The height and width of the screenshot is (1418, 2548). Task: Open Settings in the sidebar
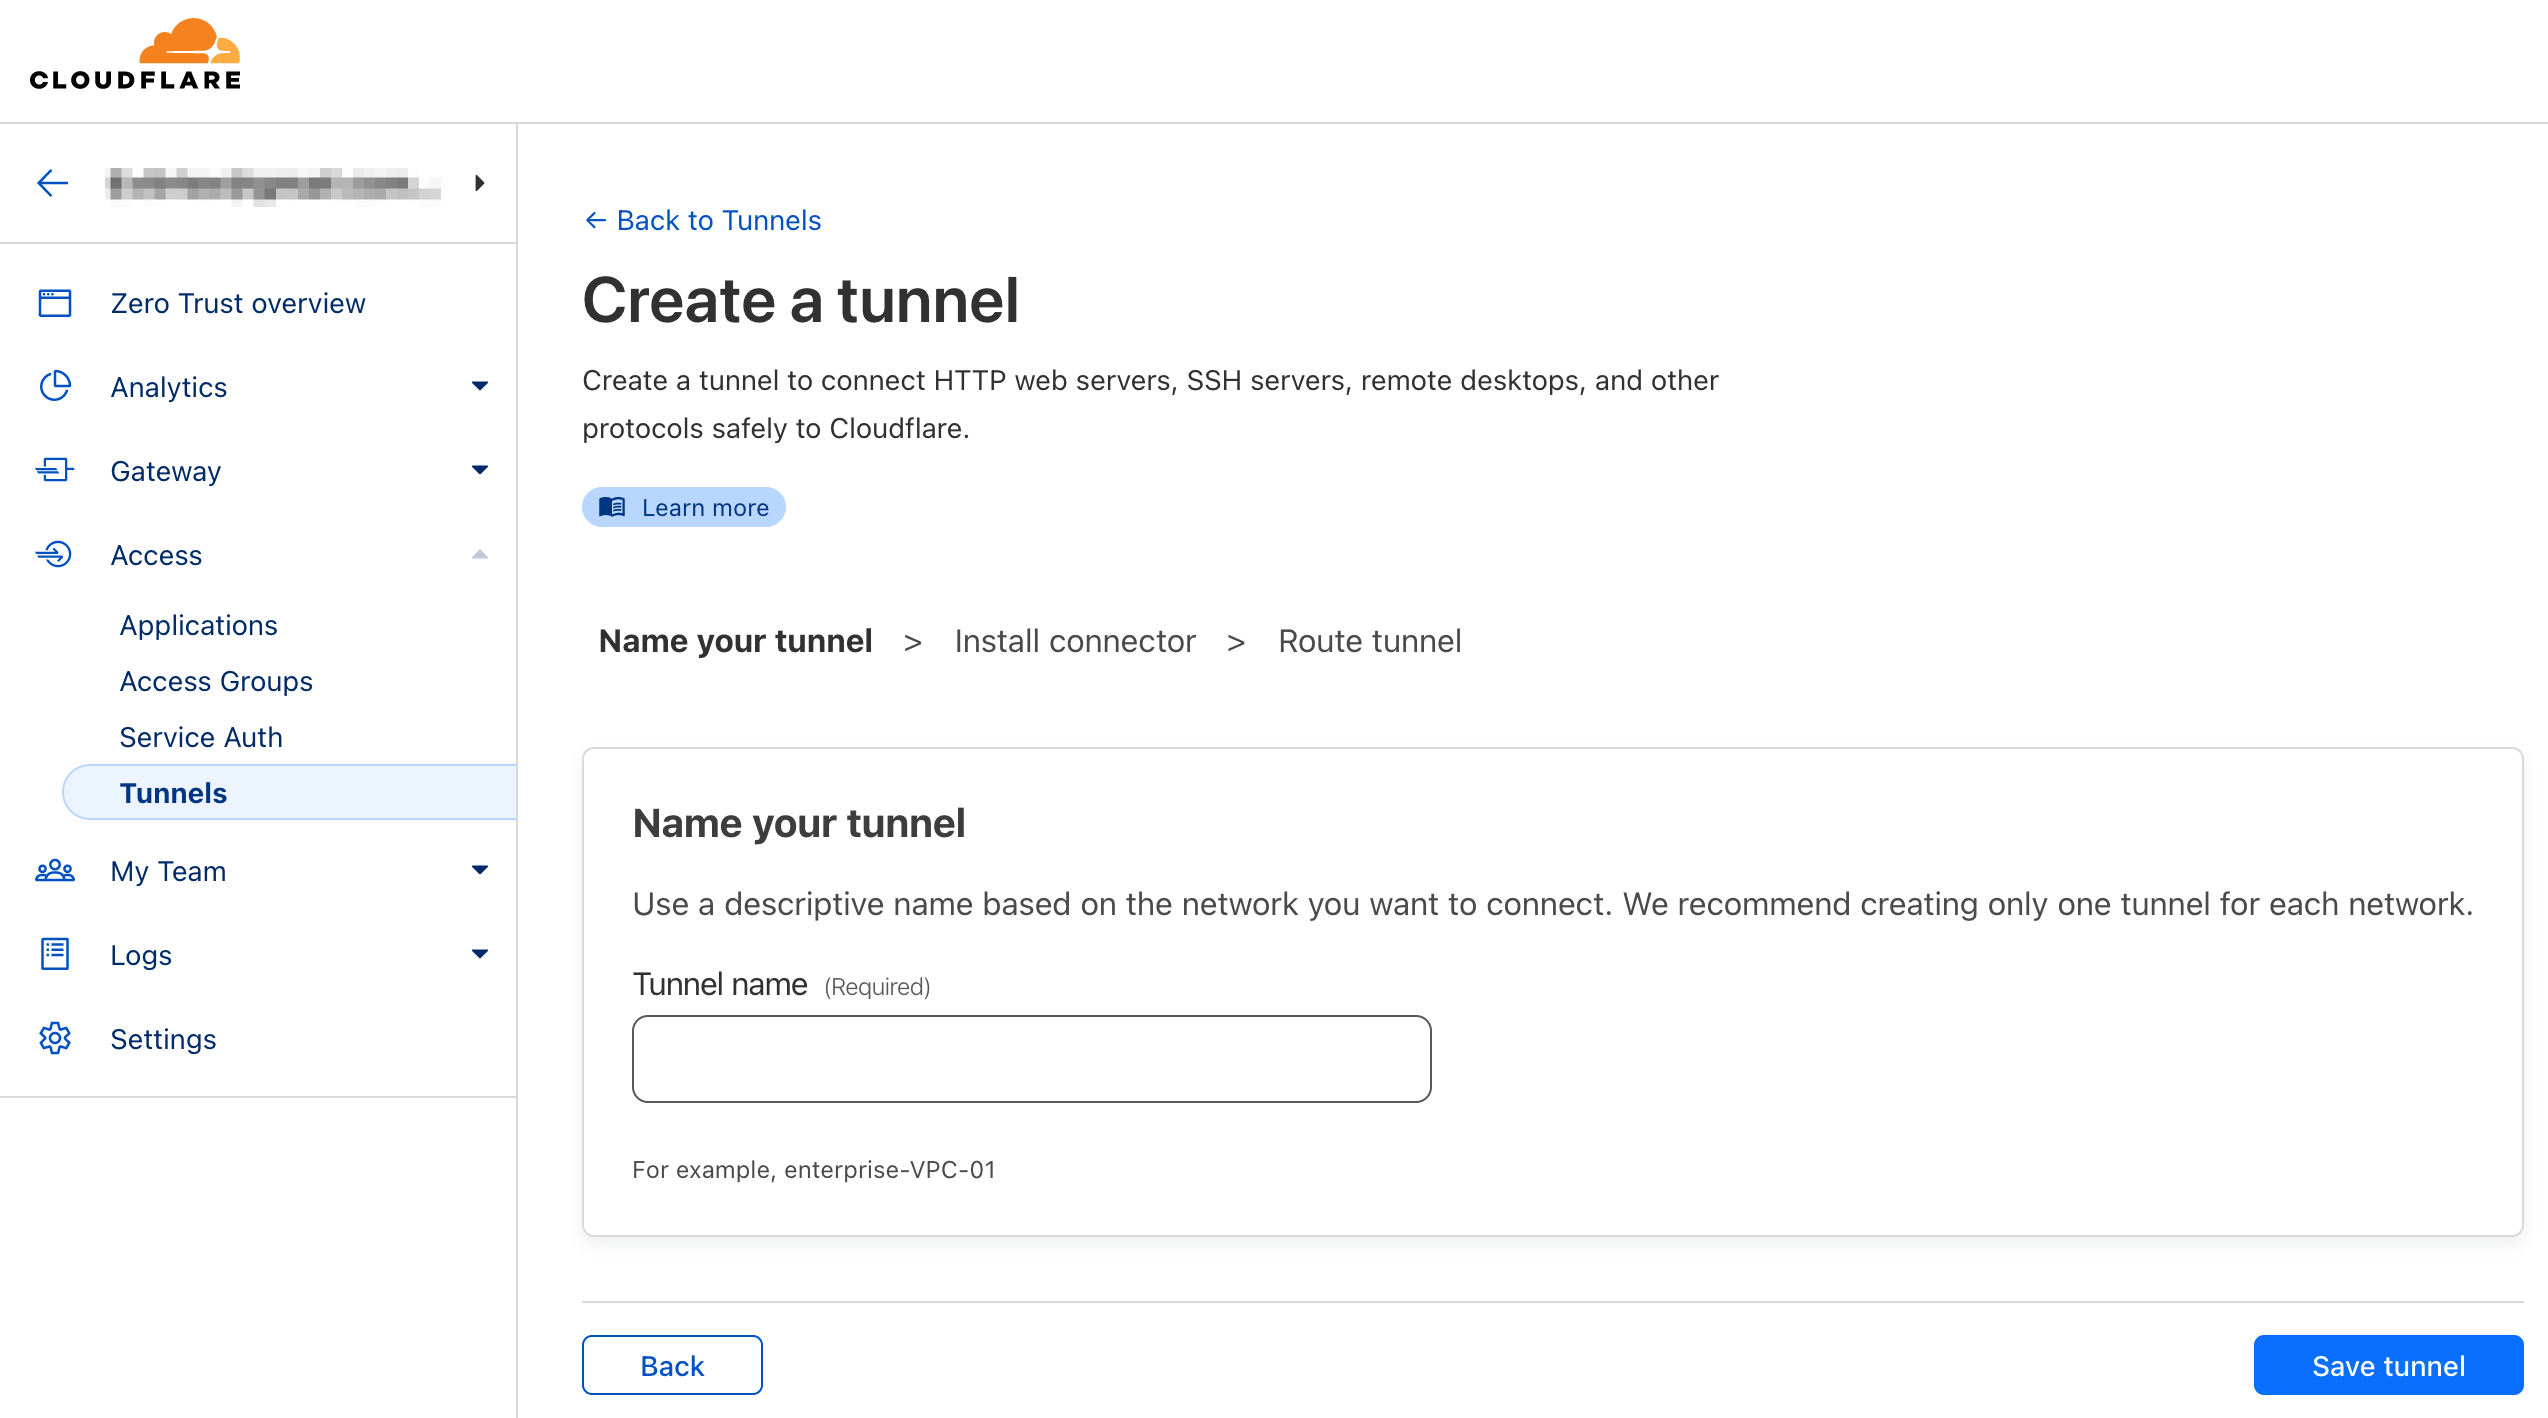pyautogui.click(x=163, y=1039)
